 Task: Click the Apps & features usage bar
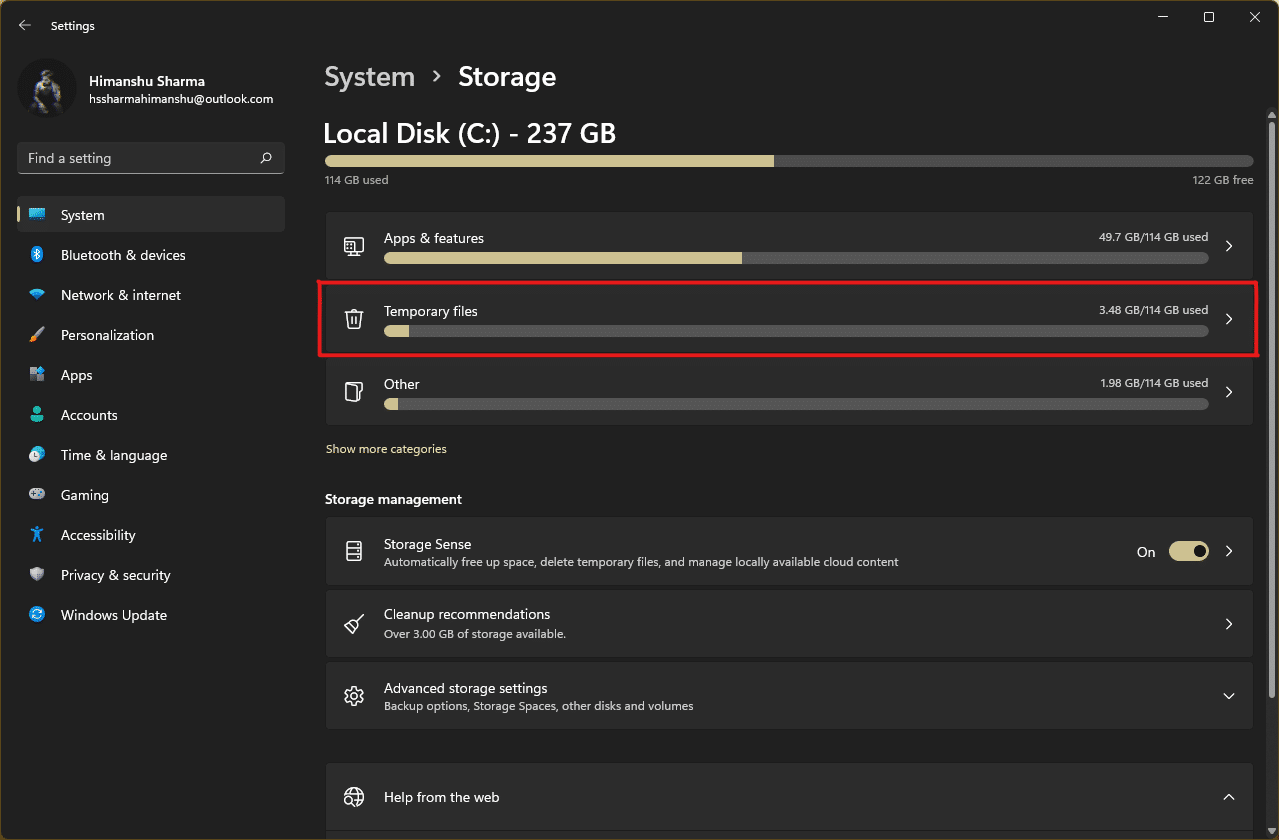pyautogui.click(x=796, y=258)
